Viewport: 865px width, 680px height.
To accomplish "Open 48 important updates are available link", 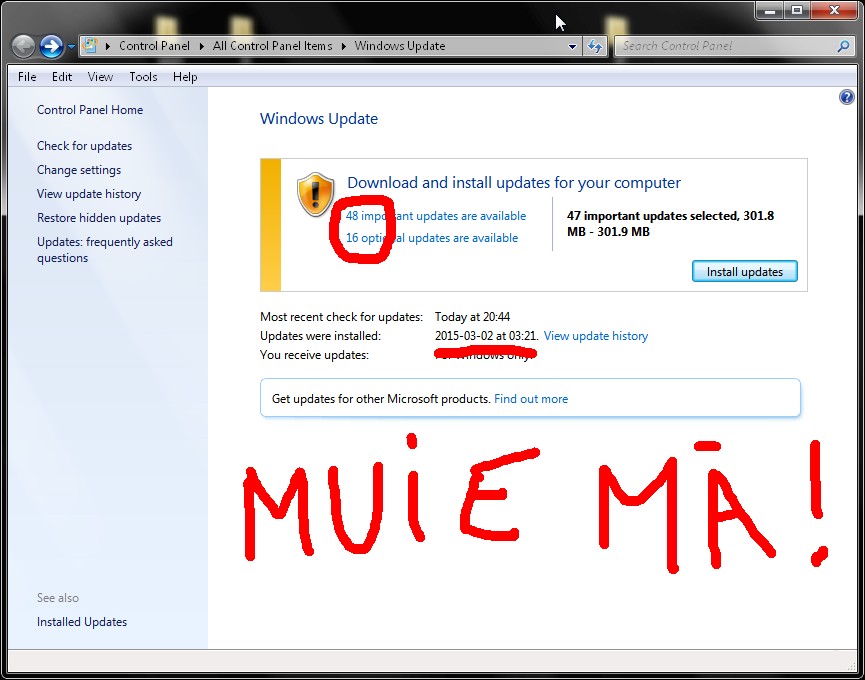I will [x=436, y=216].
